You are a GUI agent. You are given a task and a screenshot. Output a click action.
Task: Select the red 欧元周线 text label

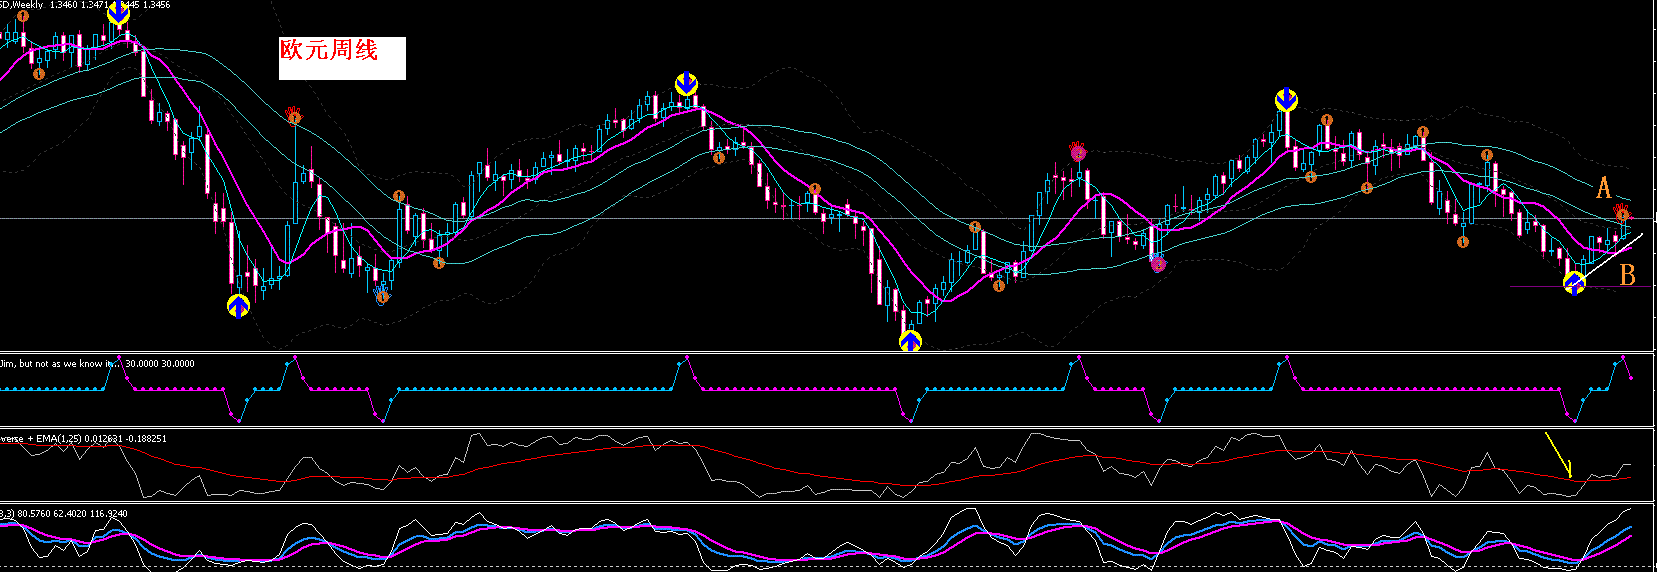point(329,50)
